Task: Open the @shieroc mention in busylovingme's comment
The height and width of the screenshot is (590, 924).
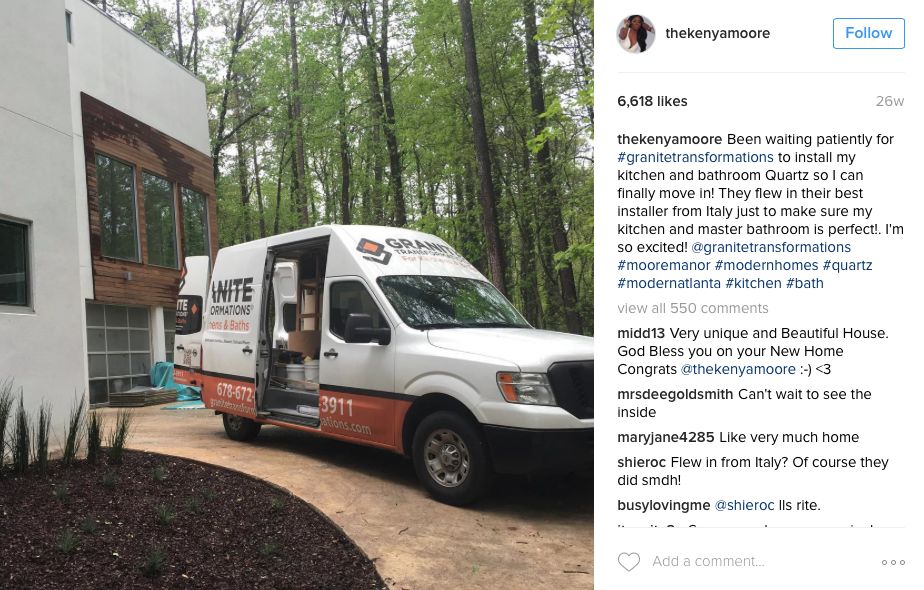Action: click(x=744, y=506)
